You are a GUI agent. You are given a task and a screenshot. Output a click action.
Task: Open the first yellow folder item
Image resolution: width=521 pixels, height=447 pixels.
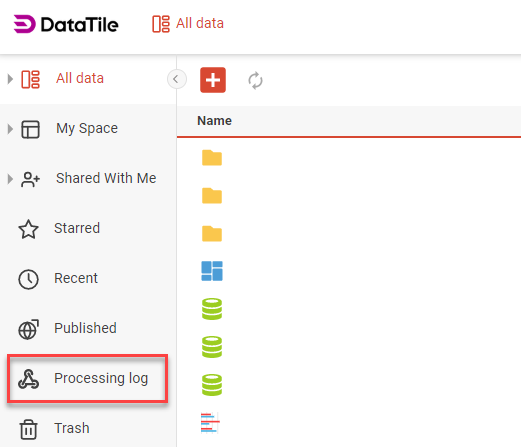coord(212,158)
